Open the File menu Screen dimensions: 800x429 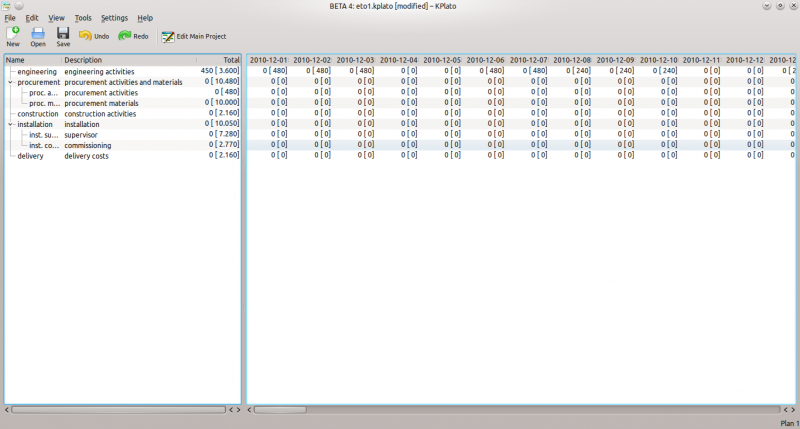point(10,18)
